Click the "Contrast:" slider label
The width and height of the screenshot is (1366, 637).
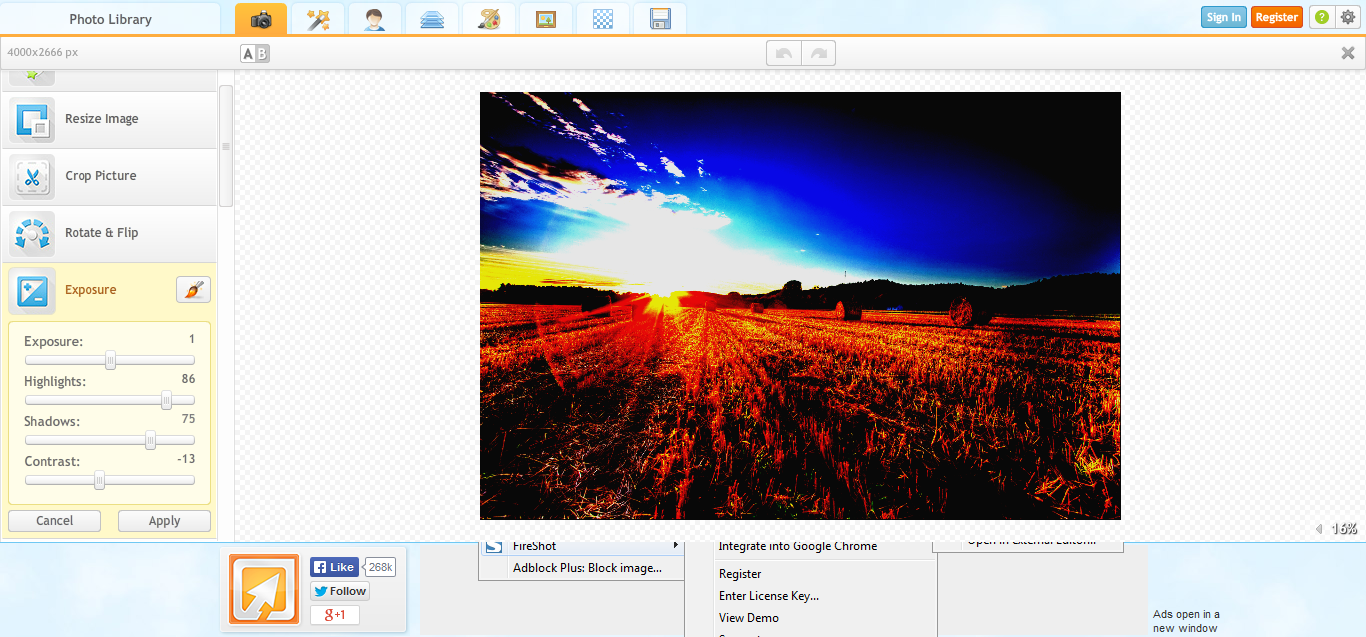(52, 462)
